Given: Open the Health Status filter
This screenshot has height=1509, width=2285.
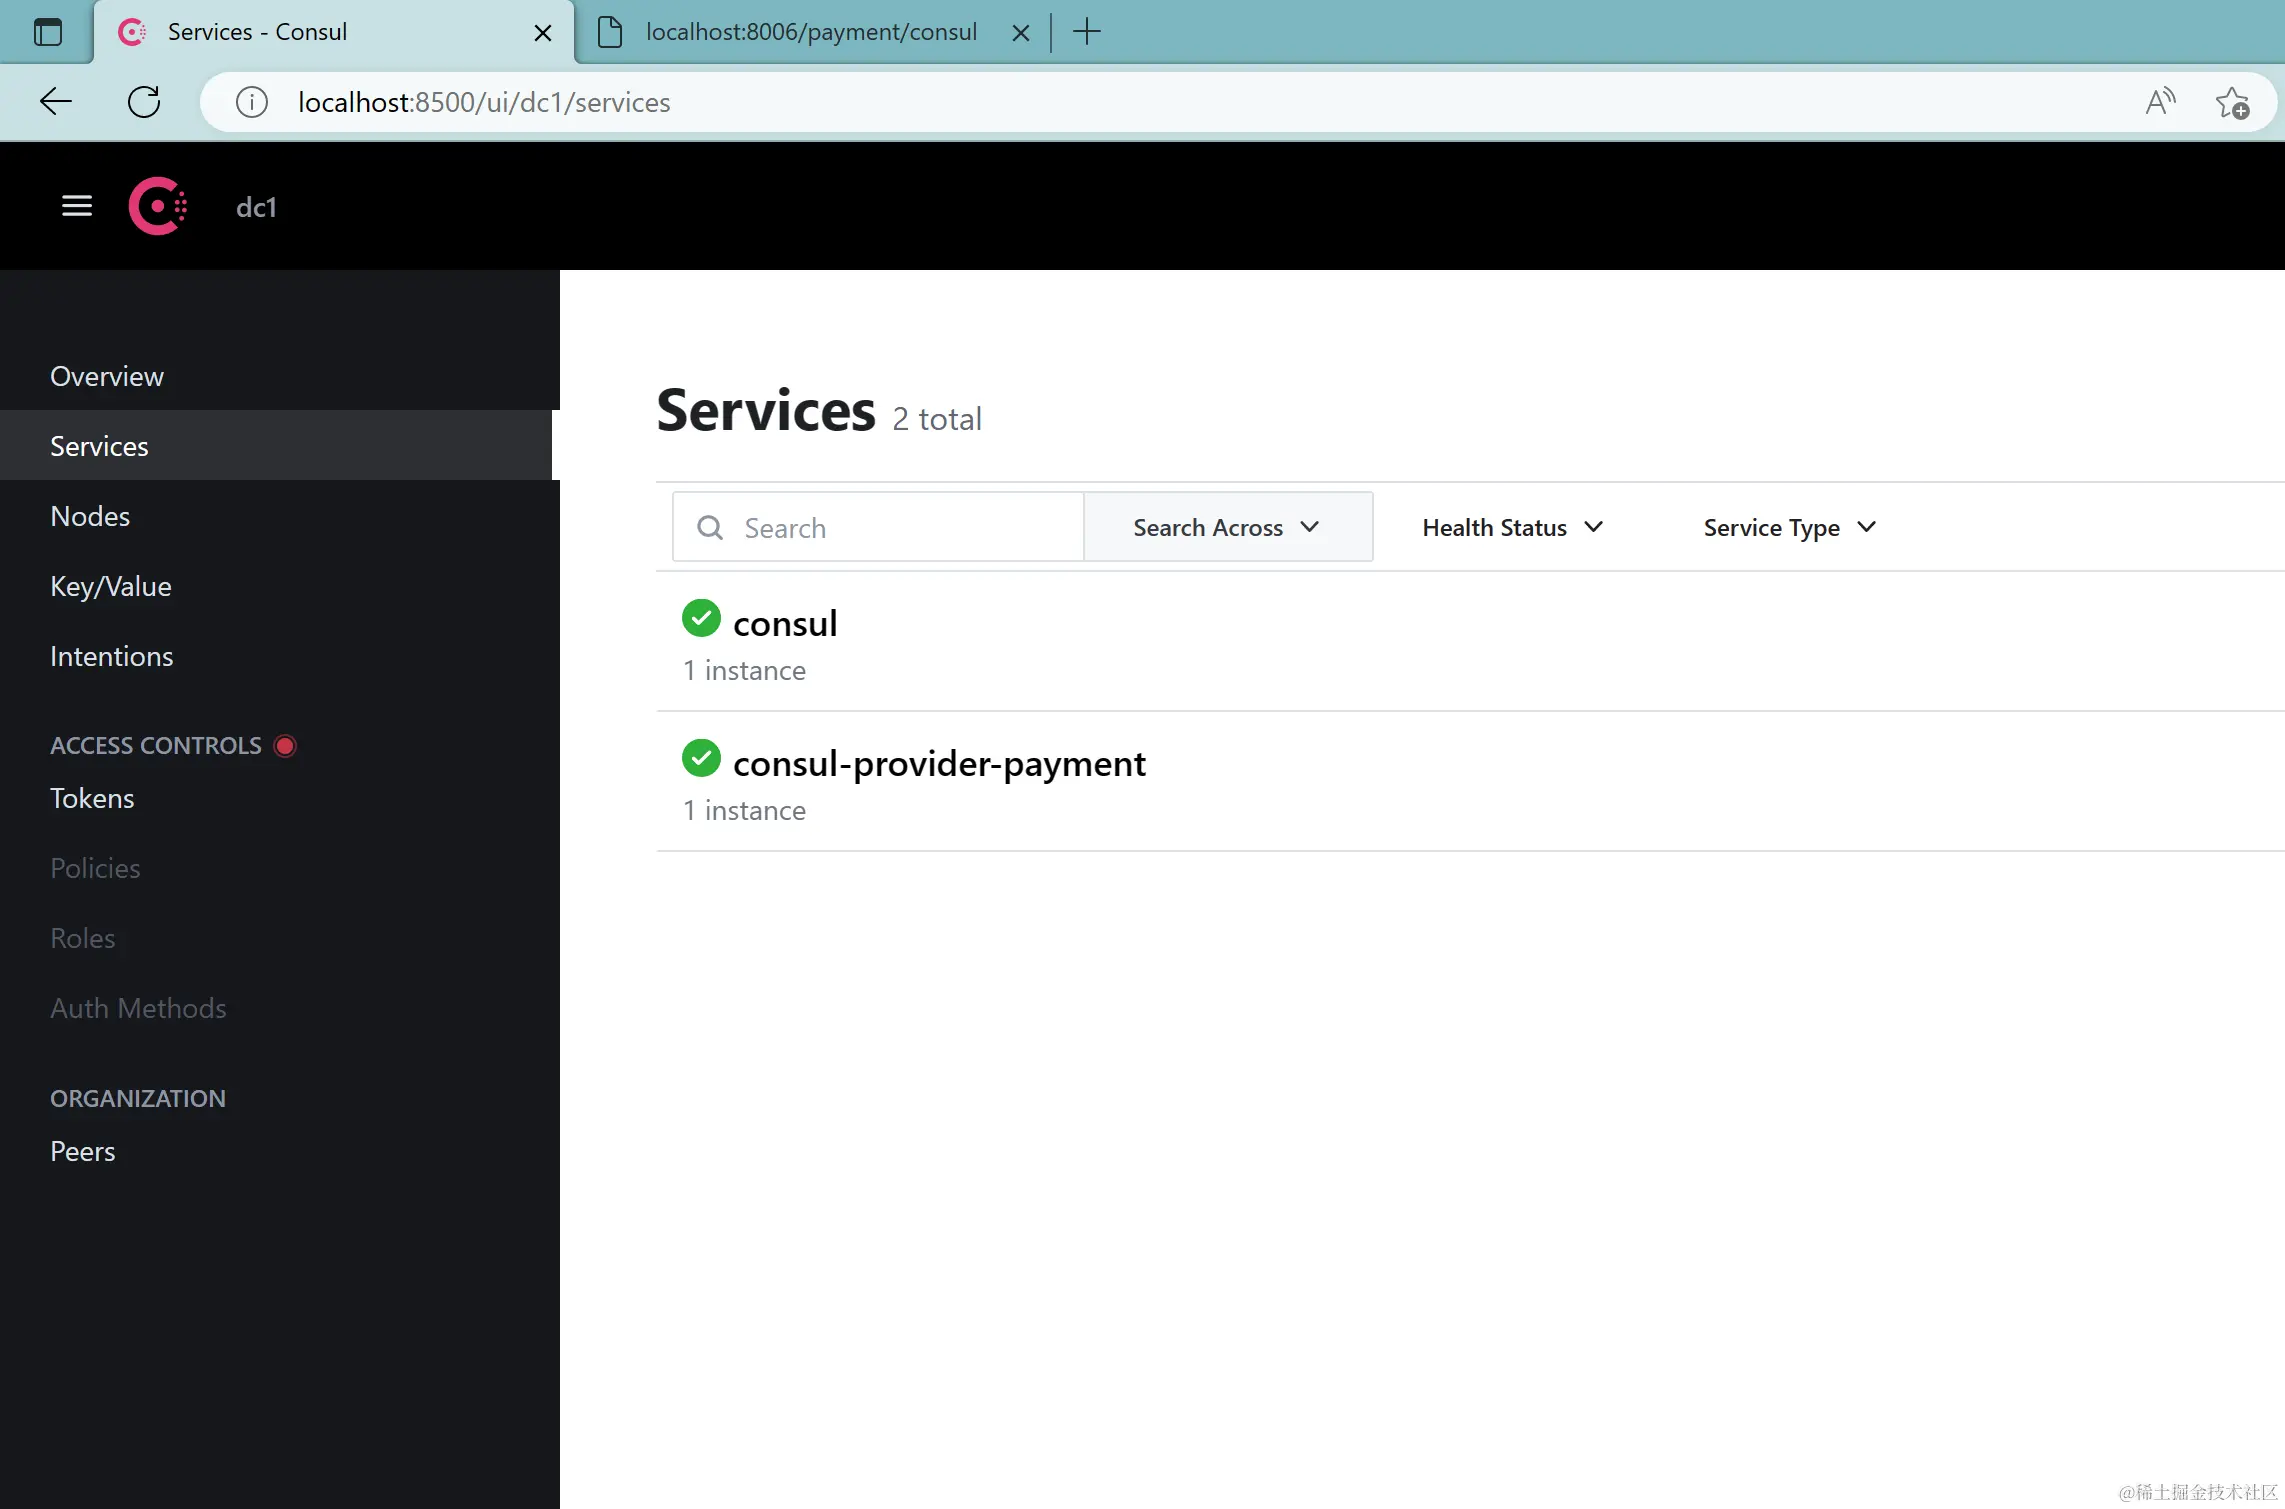Looking at the screenshot, I should pos(1512,527).
